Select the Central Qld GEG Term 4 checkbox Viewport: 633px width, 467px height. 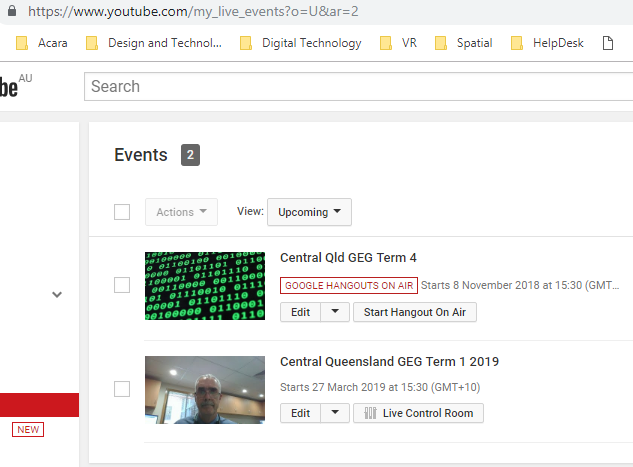(x=122, y=285)
